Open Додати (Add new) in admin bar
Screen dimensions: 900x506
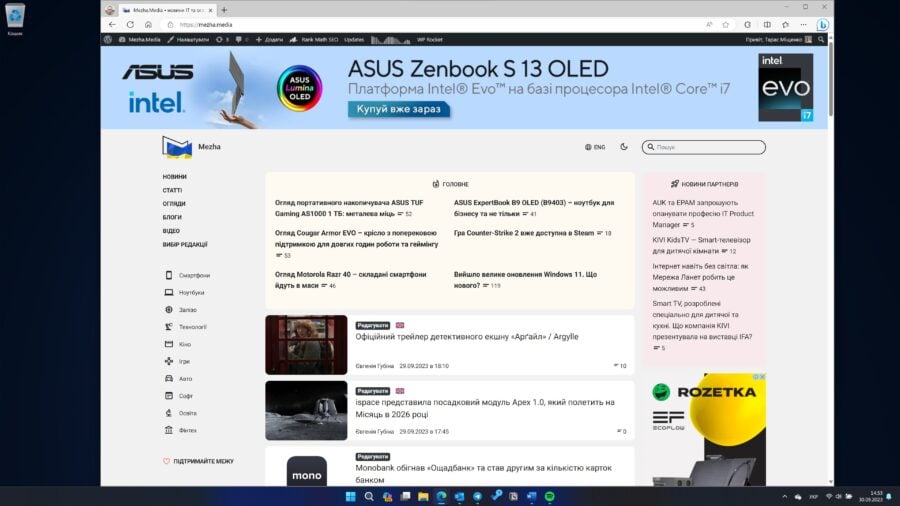tap(269, 40)
